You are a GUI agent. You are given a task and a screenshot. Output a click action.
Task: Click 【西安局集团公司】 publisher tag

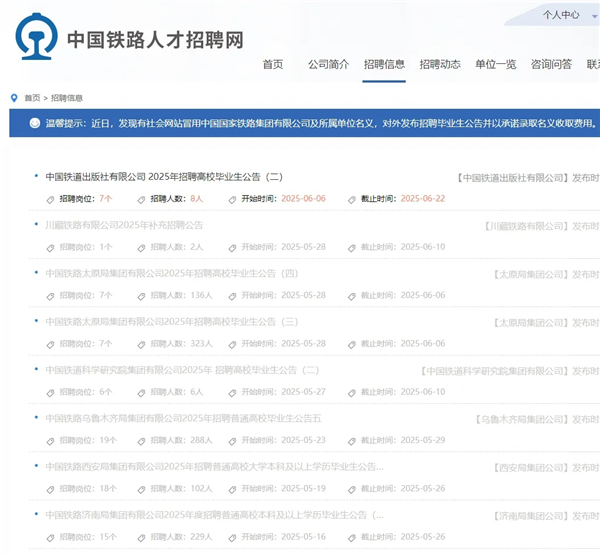coord(531,468)
